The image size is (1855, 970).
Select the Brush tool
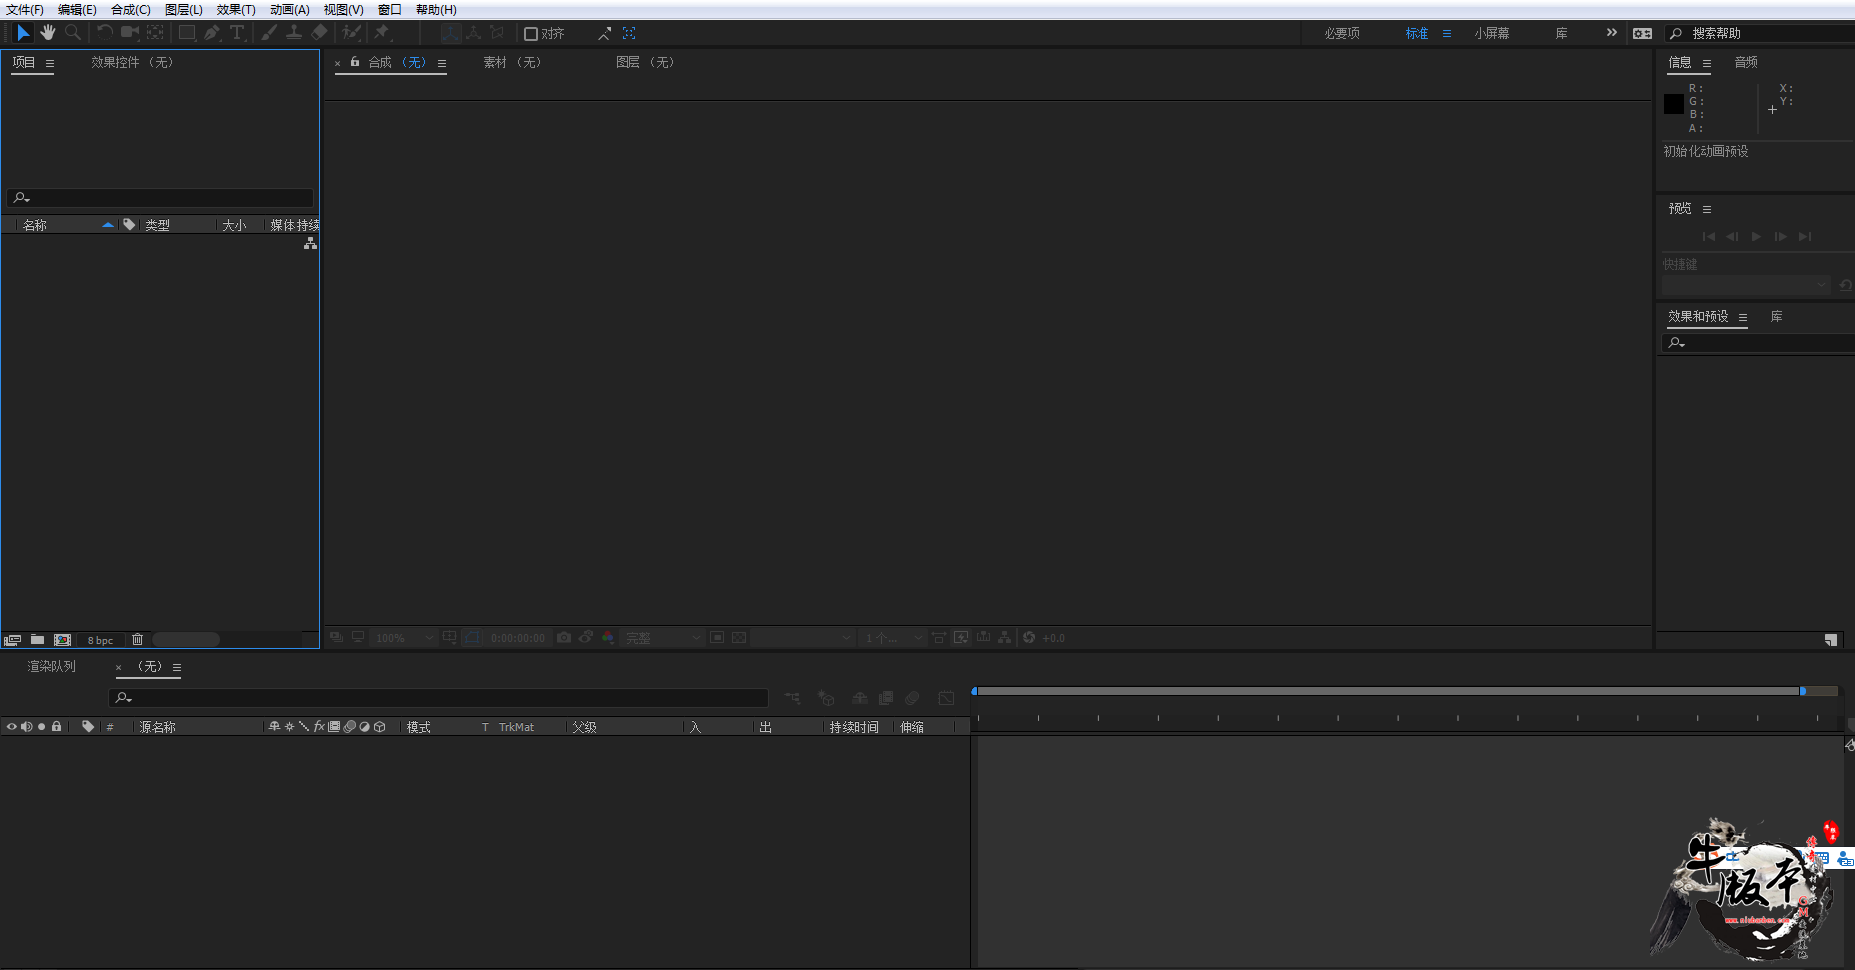click(269, 33)
